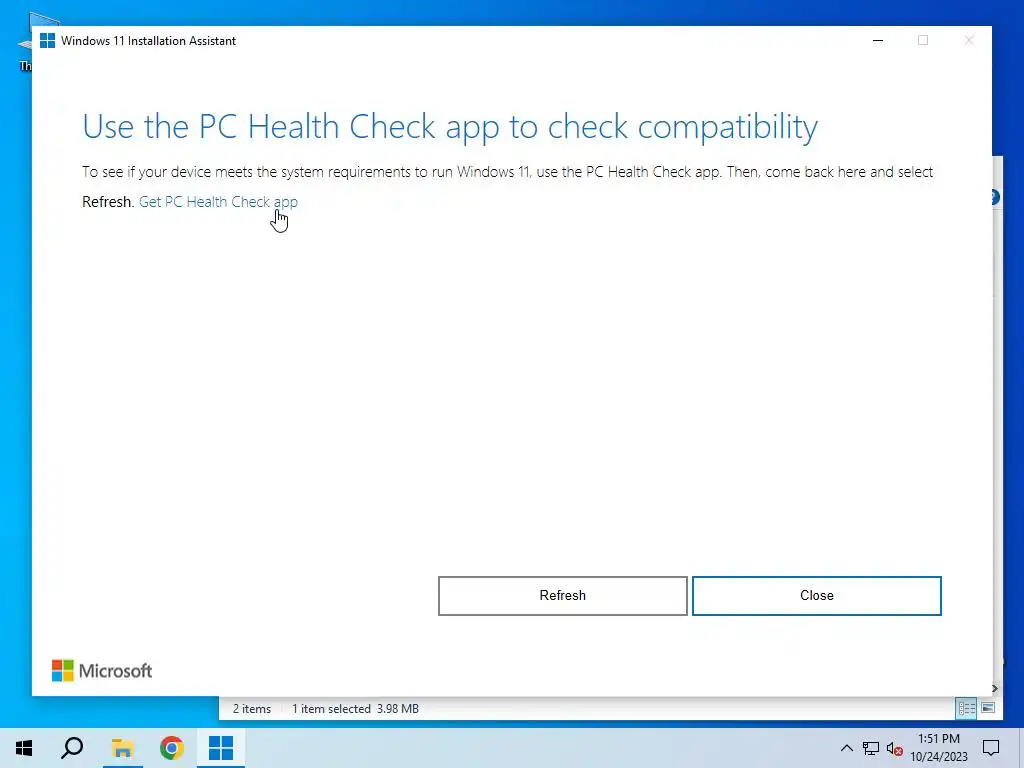Screen dimensions: 1024x768
Task: Open the network status tray icon
Action: 871,748
